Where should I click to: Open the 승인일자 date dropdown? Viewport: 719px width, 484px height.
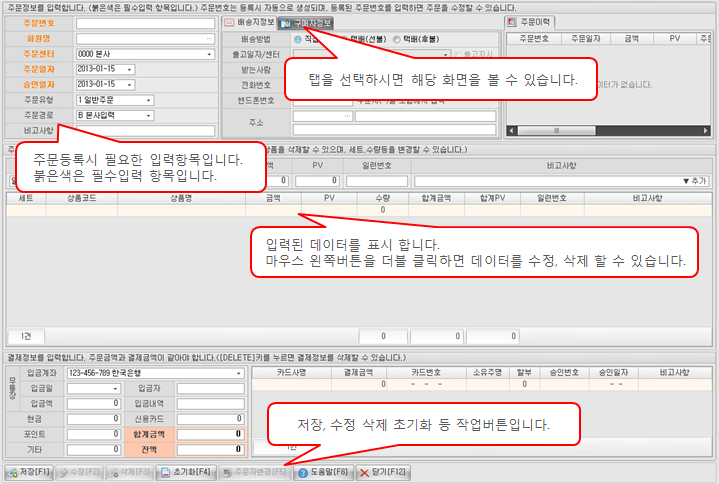coord(130,85)
